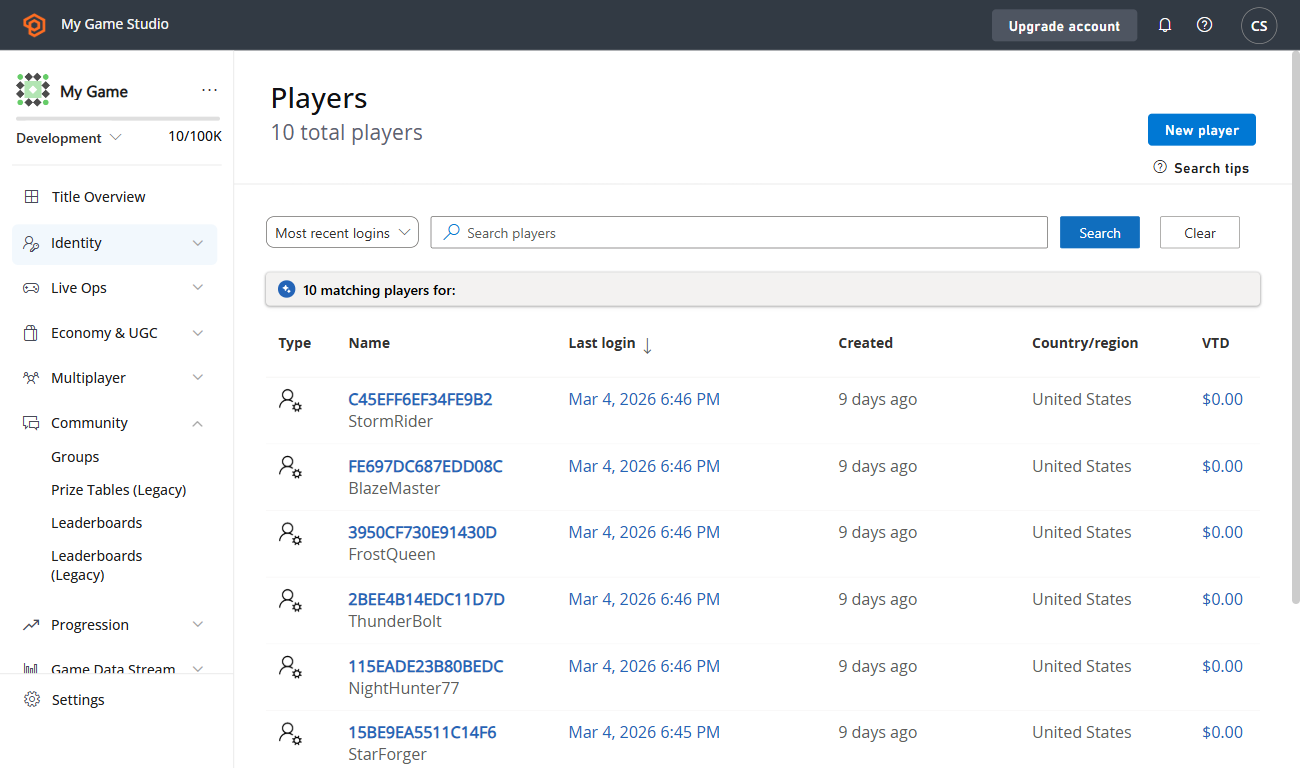1300x768 pixels.
Task: Click StarForger's player type icon
Action: pos(290,733)
